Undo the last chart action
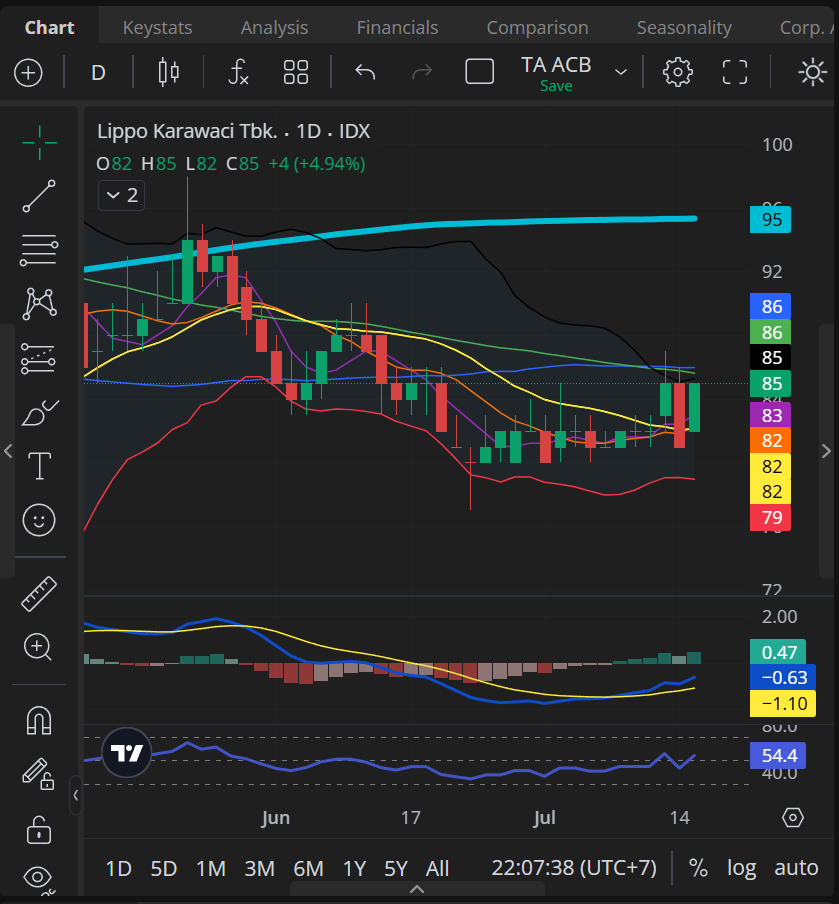Screen dimensions: 839x904 [x=365, y=73]
